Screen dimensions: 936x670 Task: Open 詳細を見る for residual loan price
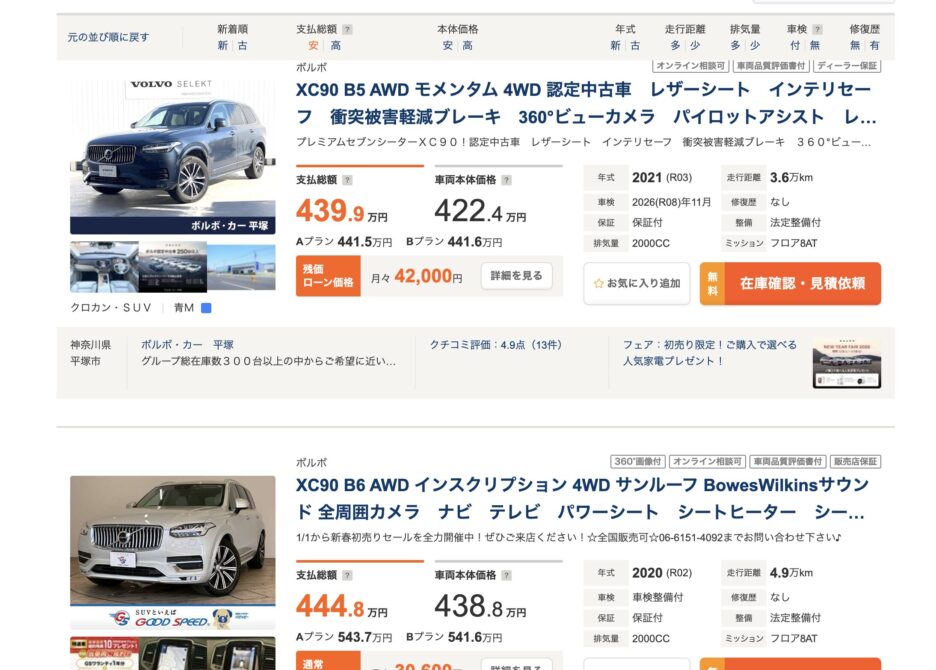[516, 276]
